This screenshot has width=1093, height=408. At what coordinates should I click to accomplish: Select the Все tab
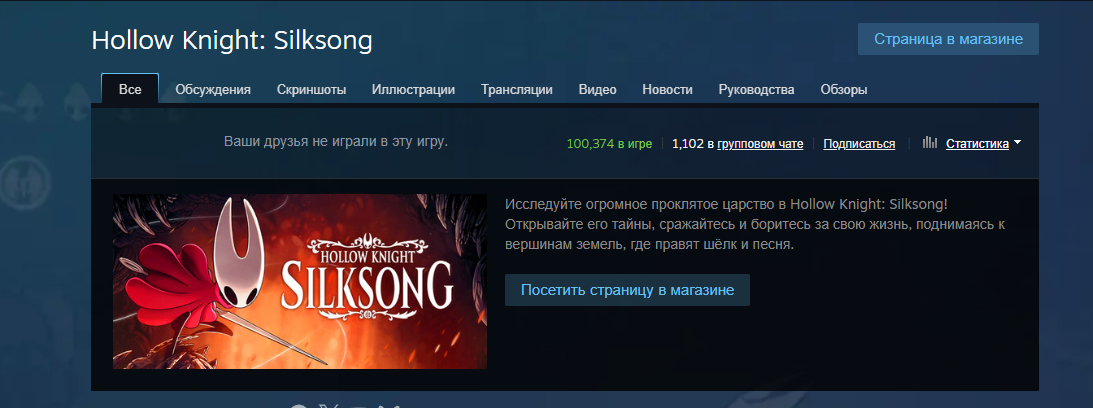130,89
